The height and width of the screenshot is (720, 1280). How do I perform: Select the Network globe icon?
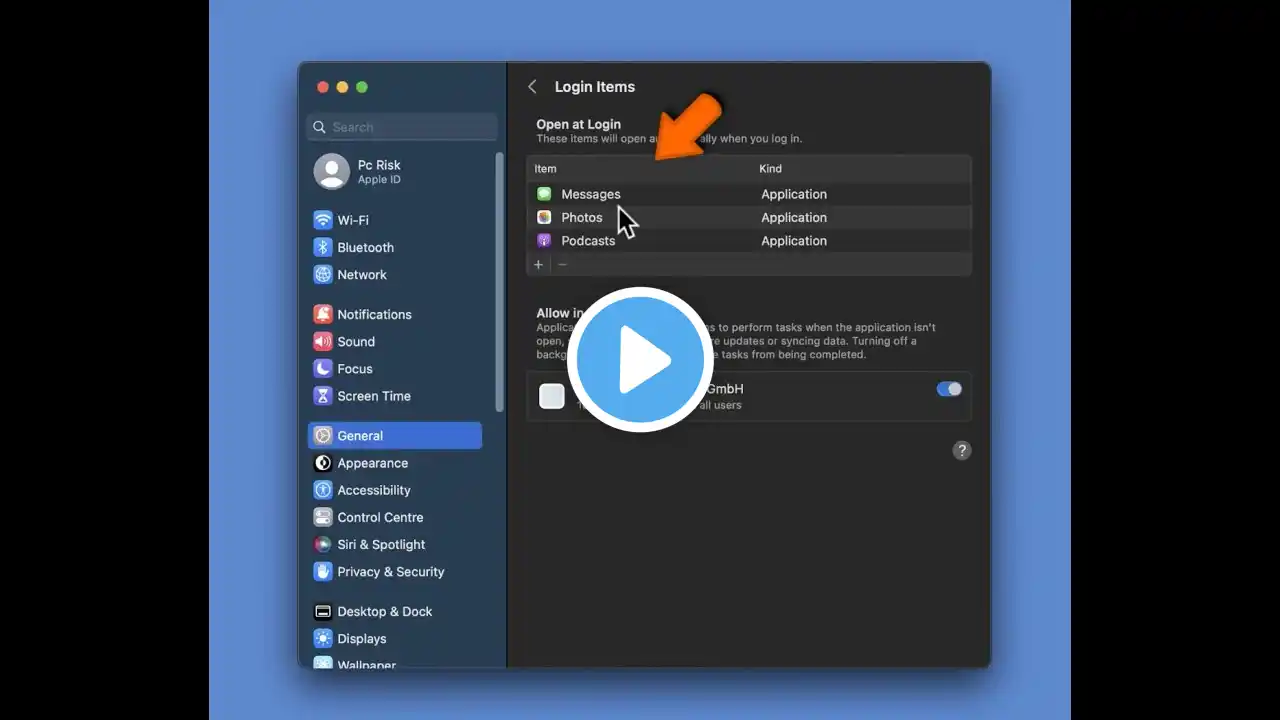pyautogui.click(x=323, y=274)
